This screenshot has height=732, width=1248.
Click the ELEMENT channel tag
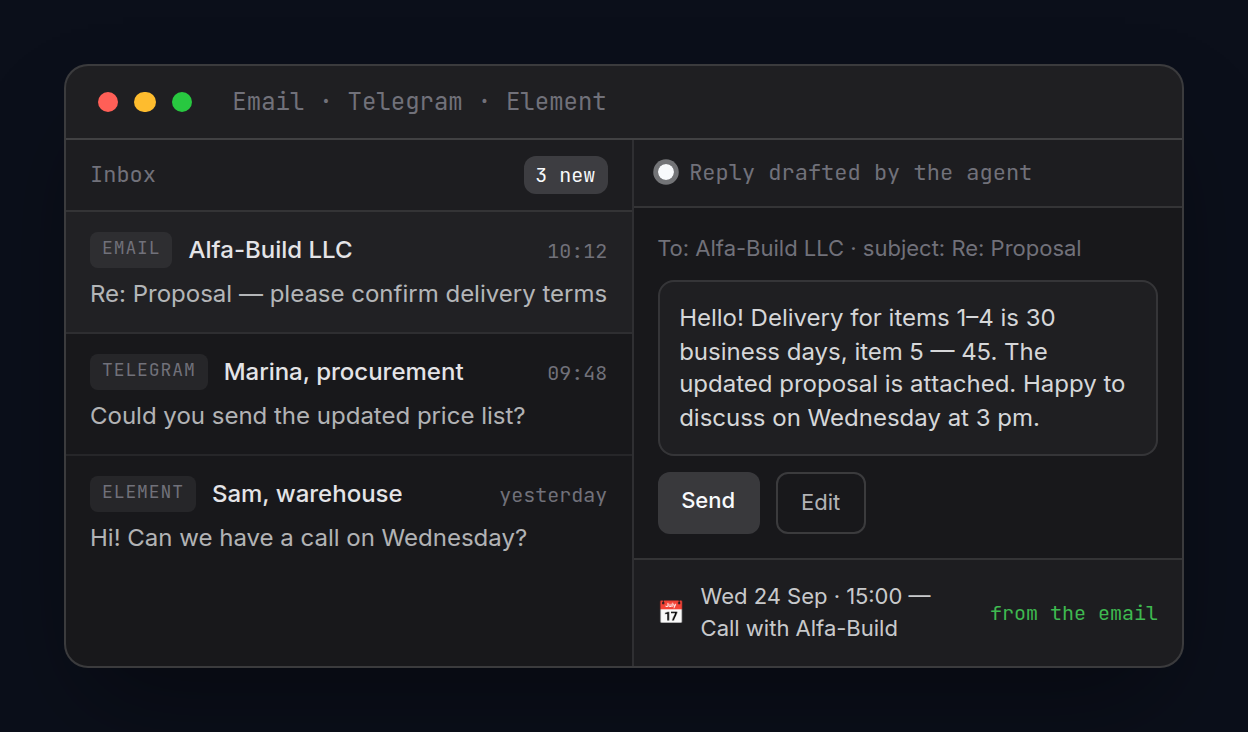click(143, 493)
